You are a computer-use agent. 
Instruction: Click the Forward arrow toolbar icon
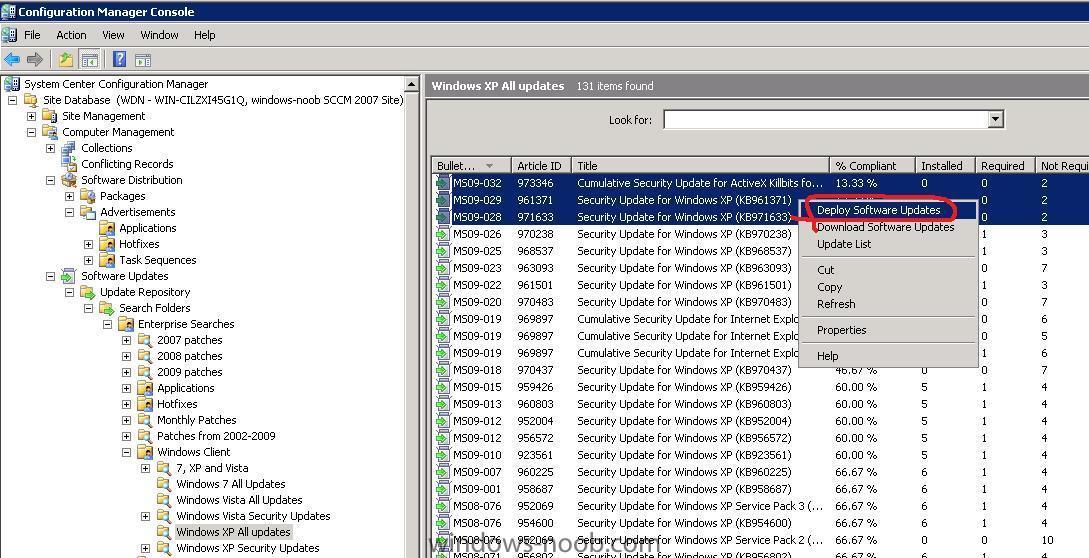click(x=35, y=60)
